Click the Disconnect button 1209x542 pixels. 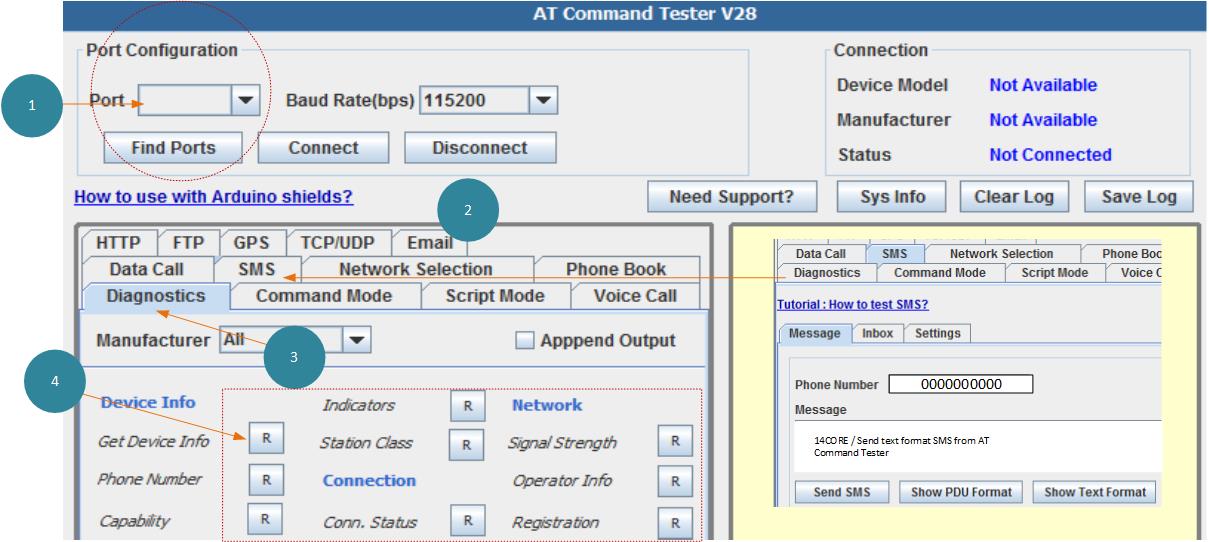[x=480, y=147]
